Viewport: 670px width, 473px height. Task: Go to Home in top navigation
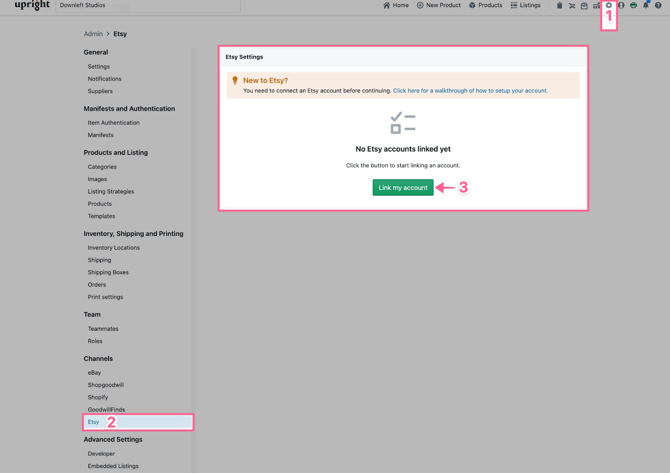[396, 5]
